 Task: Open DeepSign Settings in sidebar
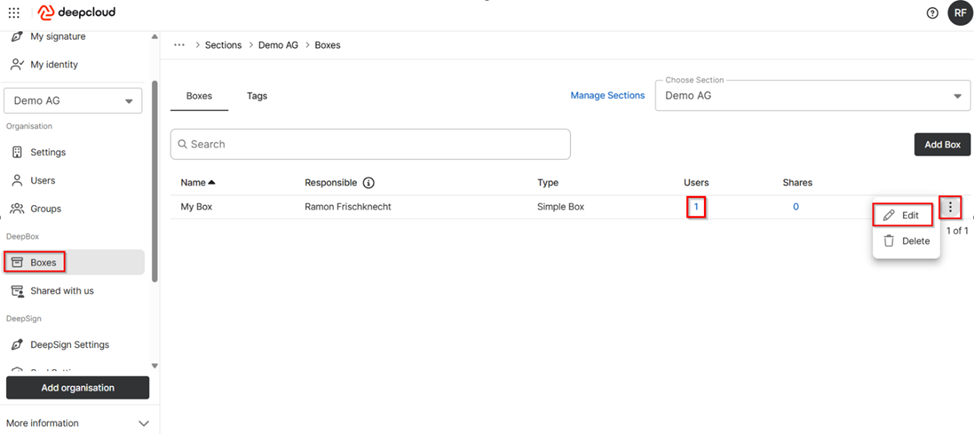click(69, 345)
